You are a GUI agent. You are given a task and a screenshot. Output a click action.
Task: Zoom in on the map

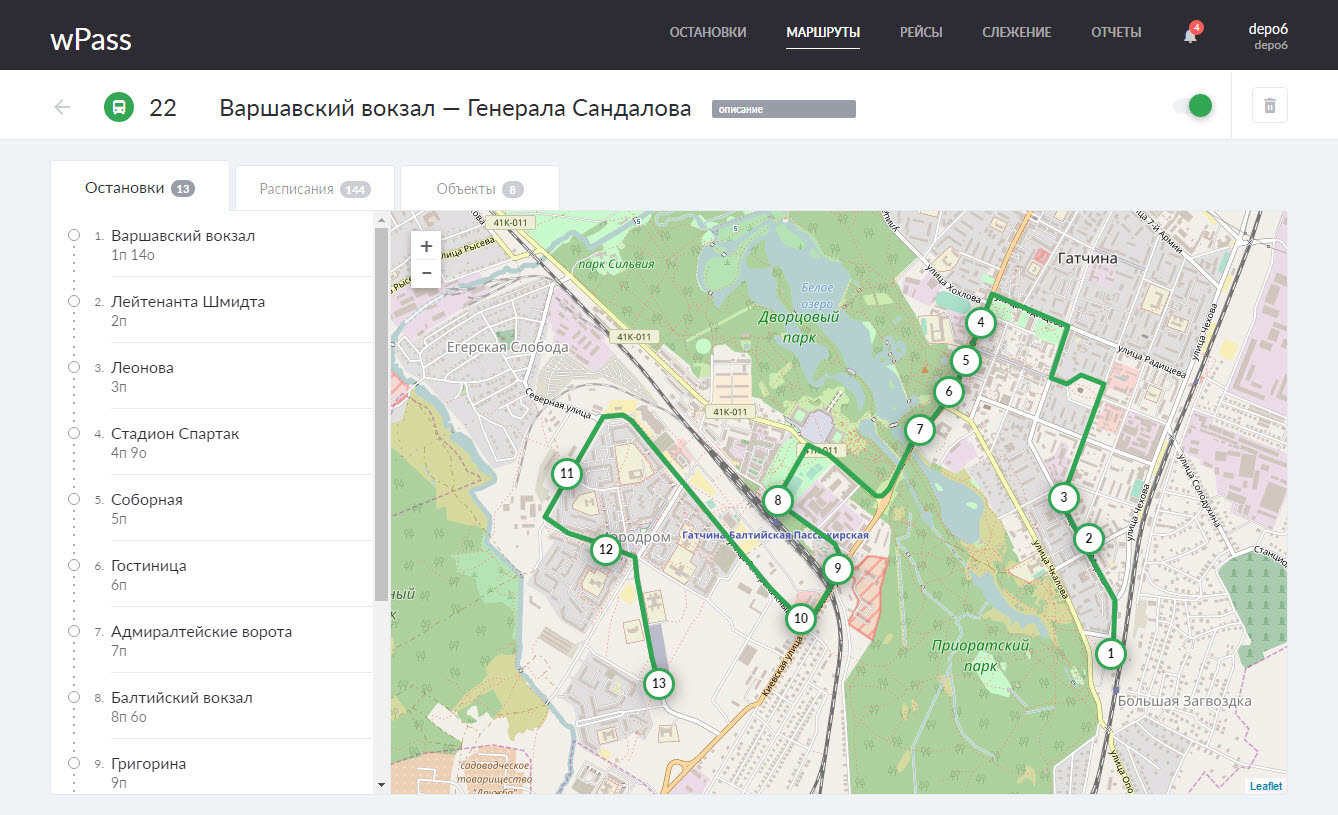[x=426, y=246]
